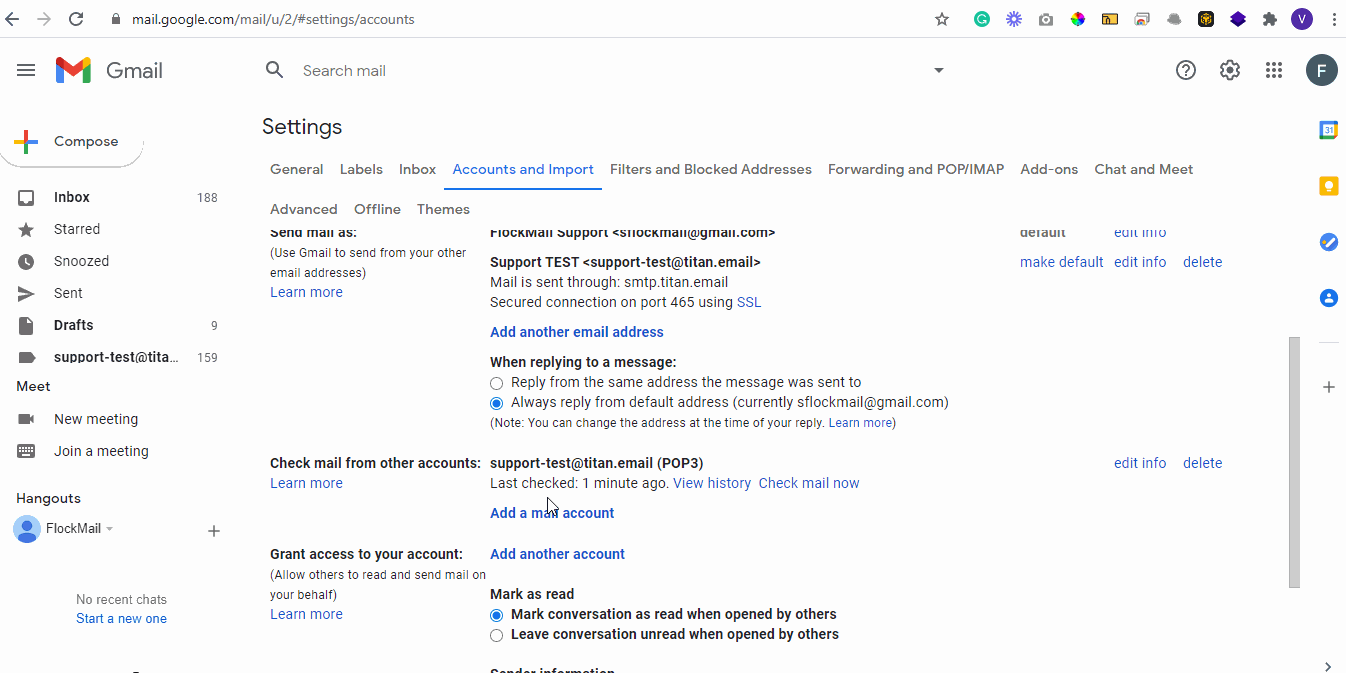Open Google Keep in side panel

1329,186
